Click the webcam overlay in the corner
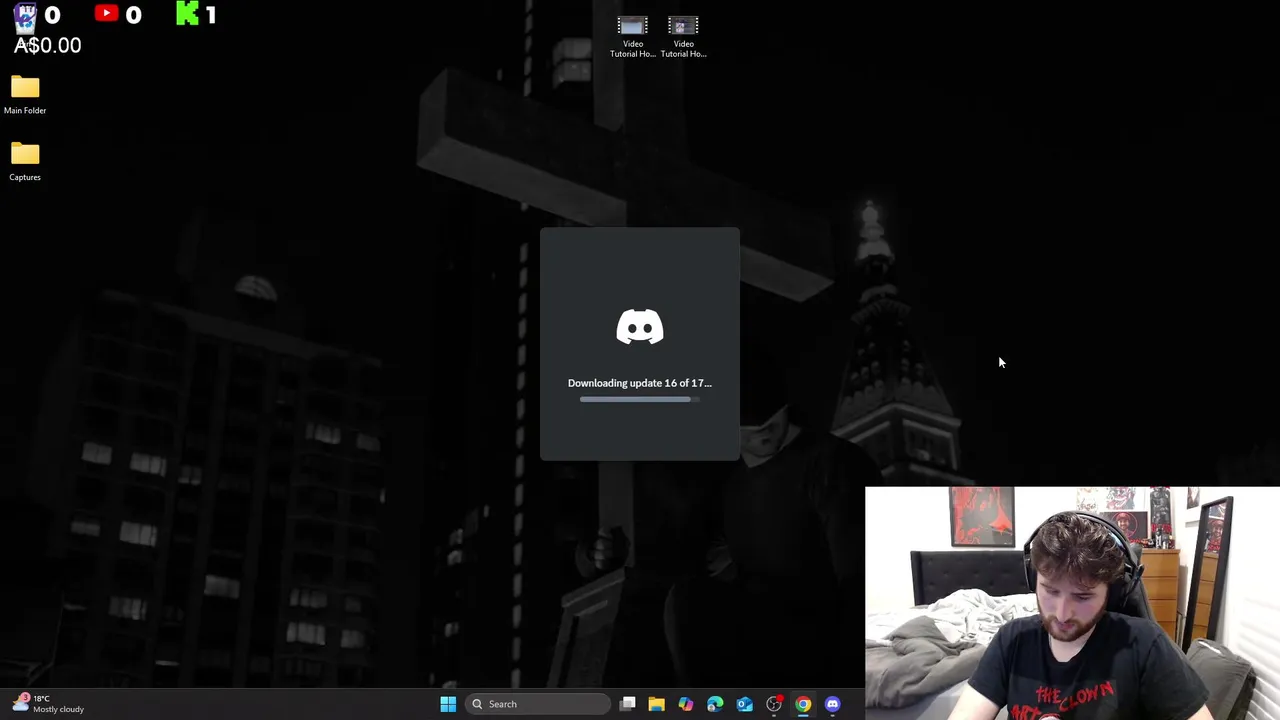 coord(1072,603)
